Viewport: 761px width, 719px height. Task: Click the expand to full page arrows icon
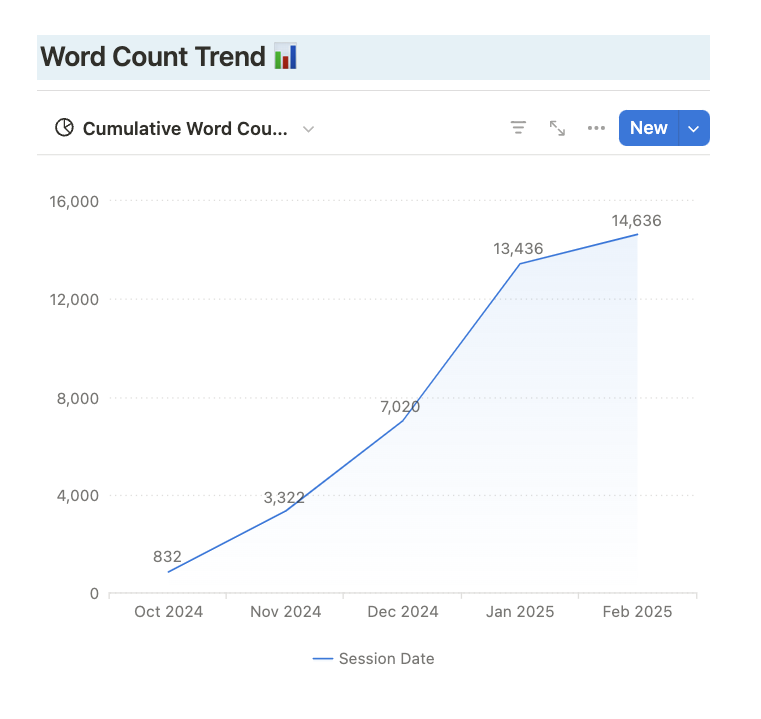[x=557, y=128]
